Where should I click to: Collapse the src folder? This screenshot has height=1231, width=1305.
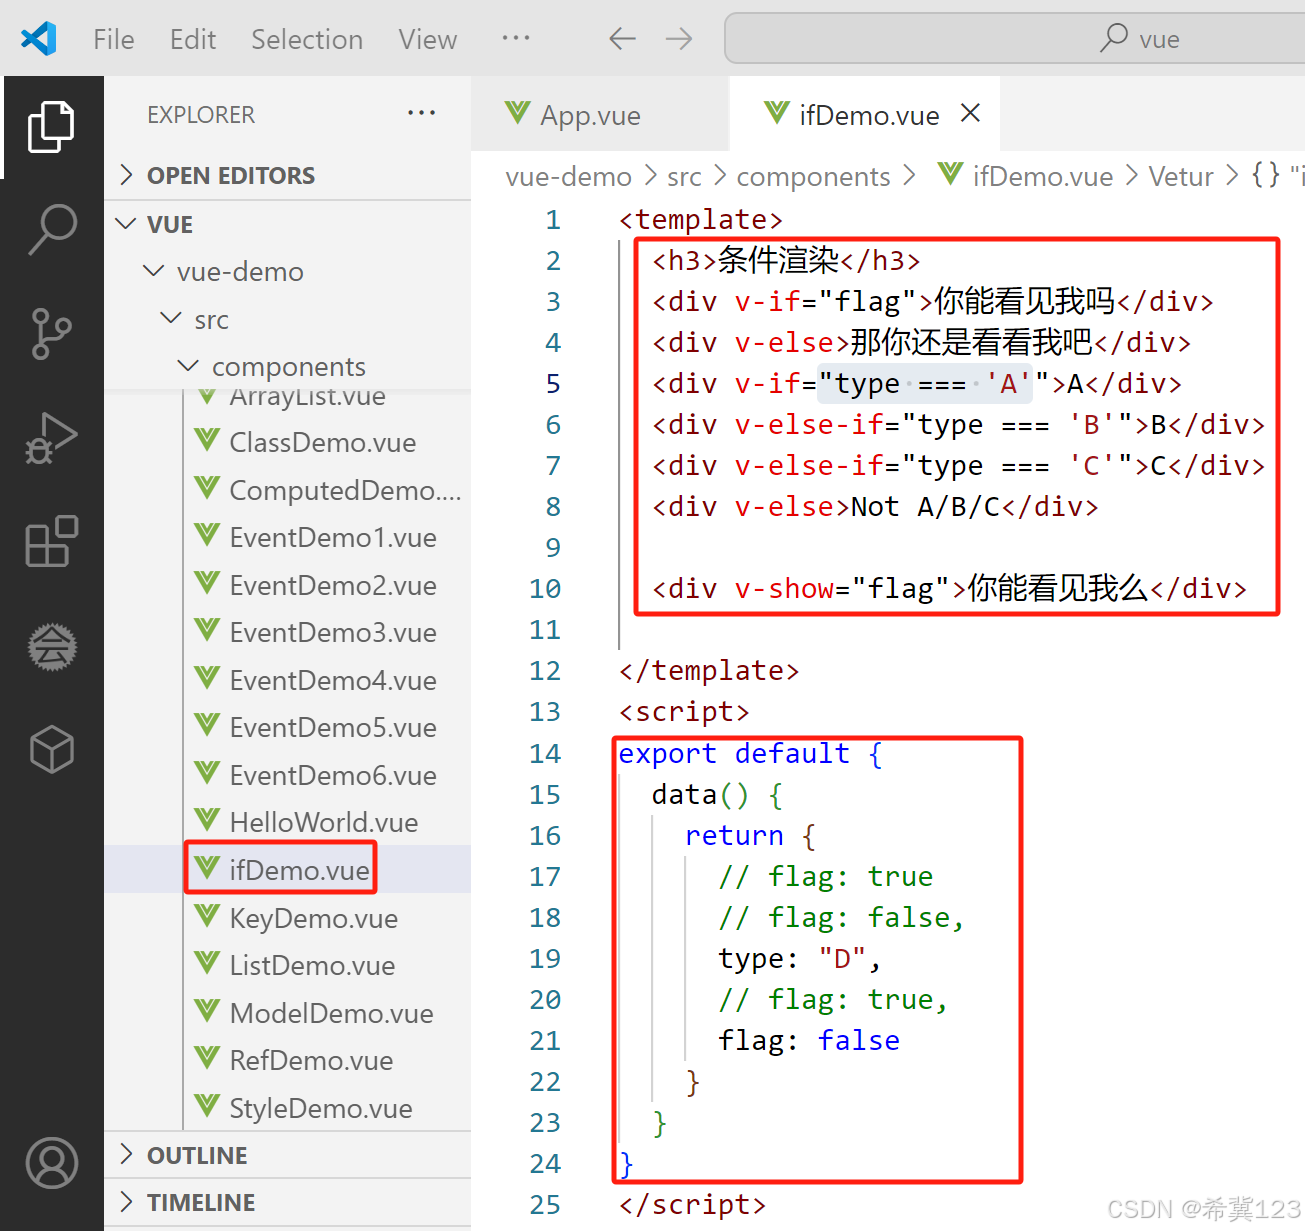click(288, 319)
